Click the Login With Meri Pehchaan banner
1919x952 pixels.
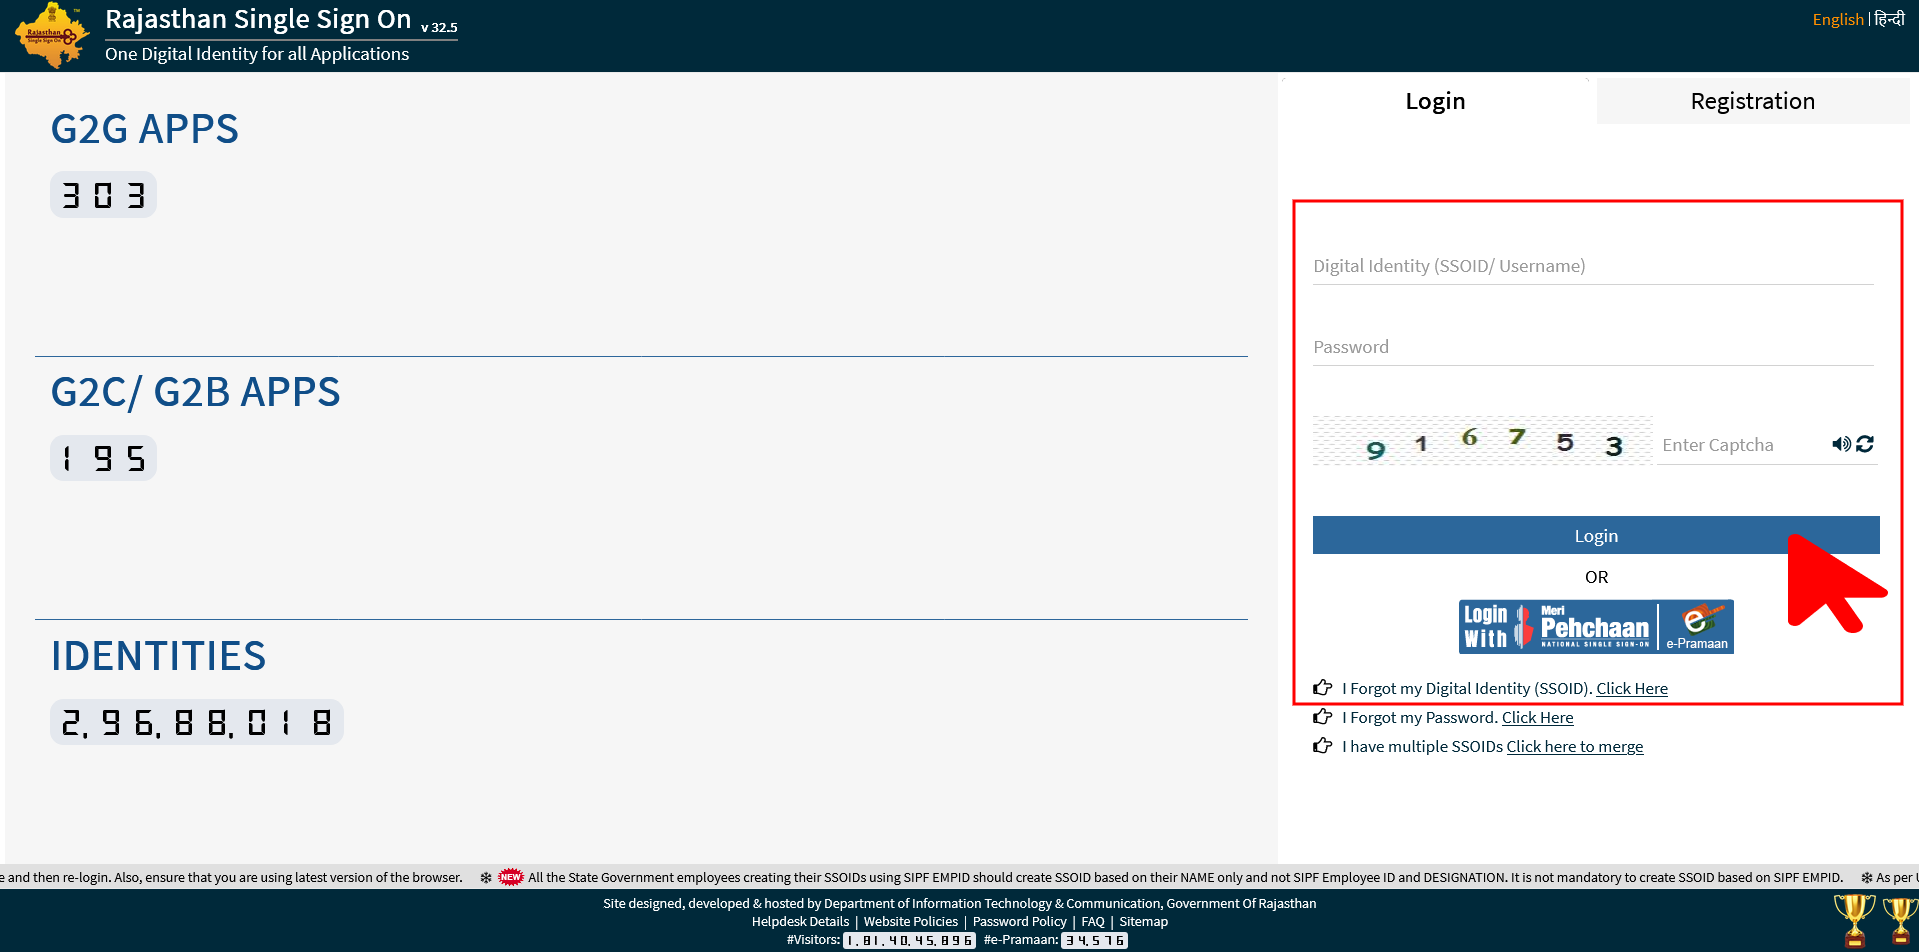pos(1595,626)
